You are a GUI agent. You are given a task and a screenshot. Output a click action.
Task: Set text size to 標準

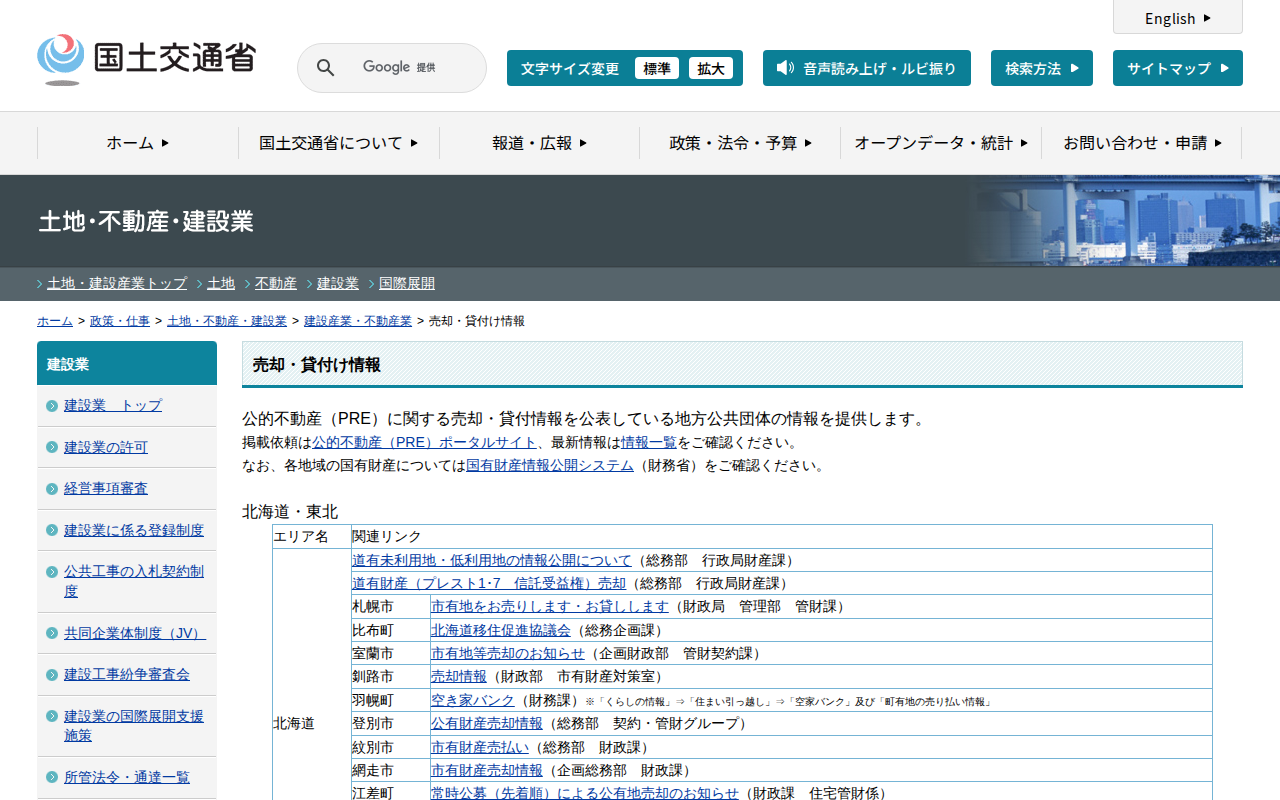coord(657,68)
